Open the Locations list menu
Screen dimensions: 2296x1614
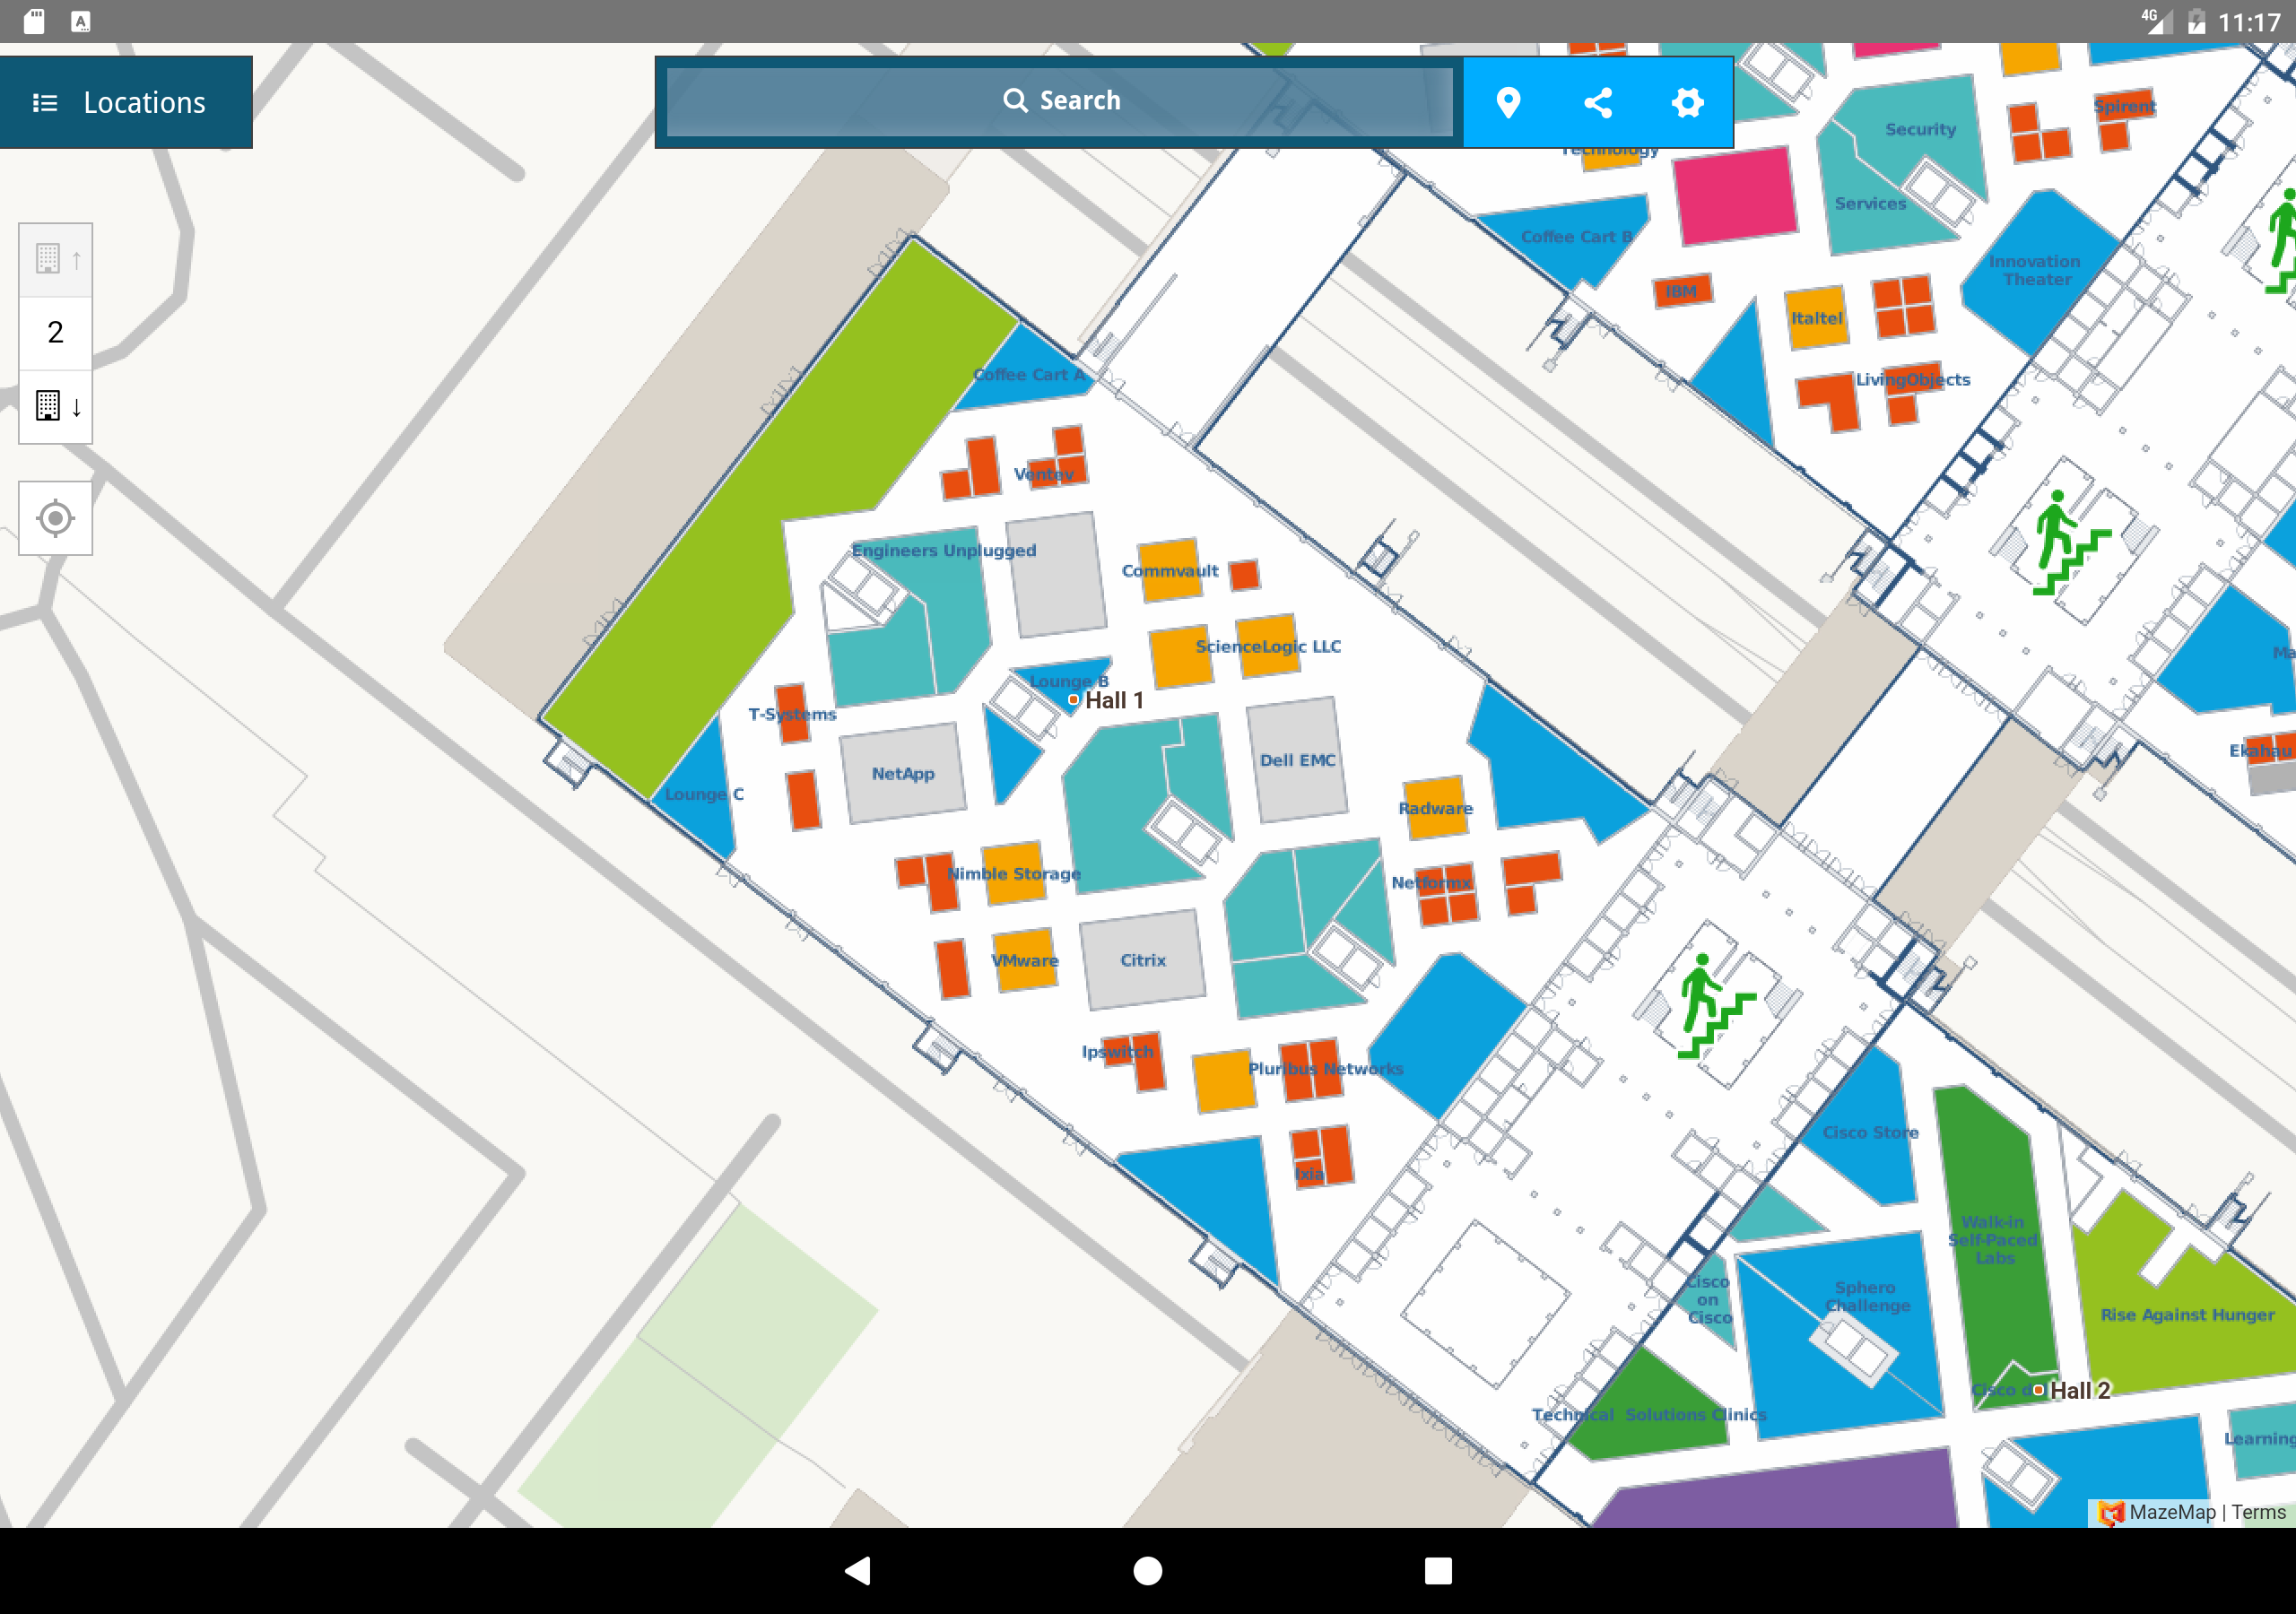124,102
